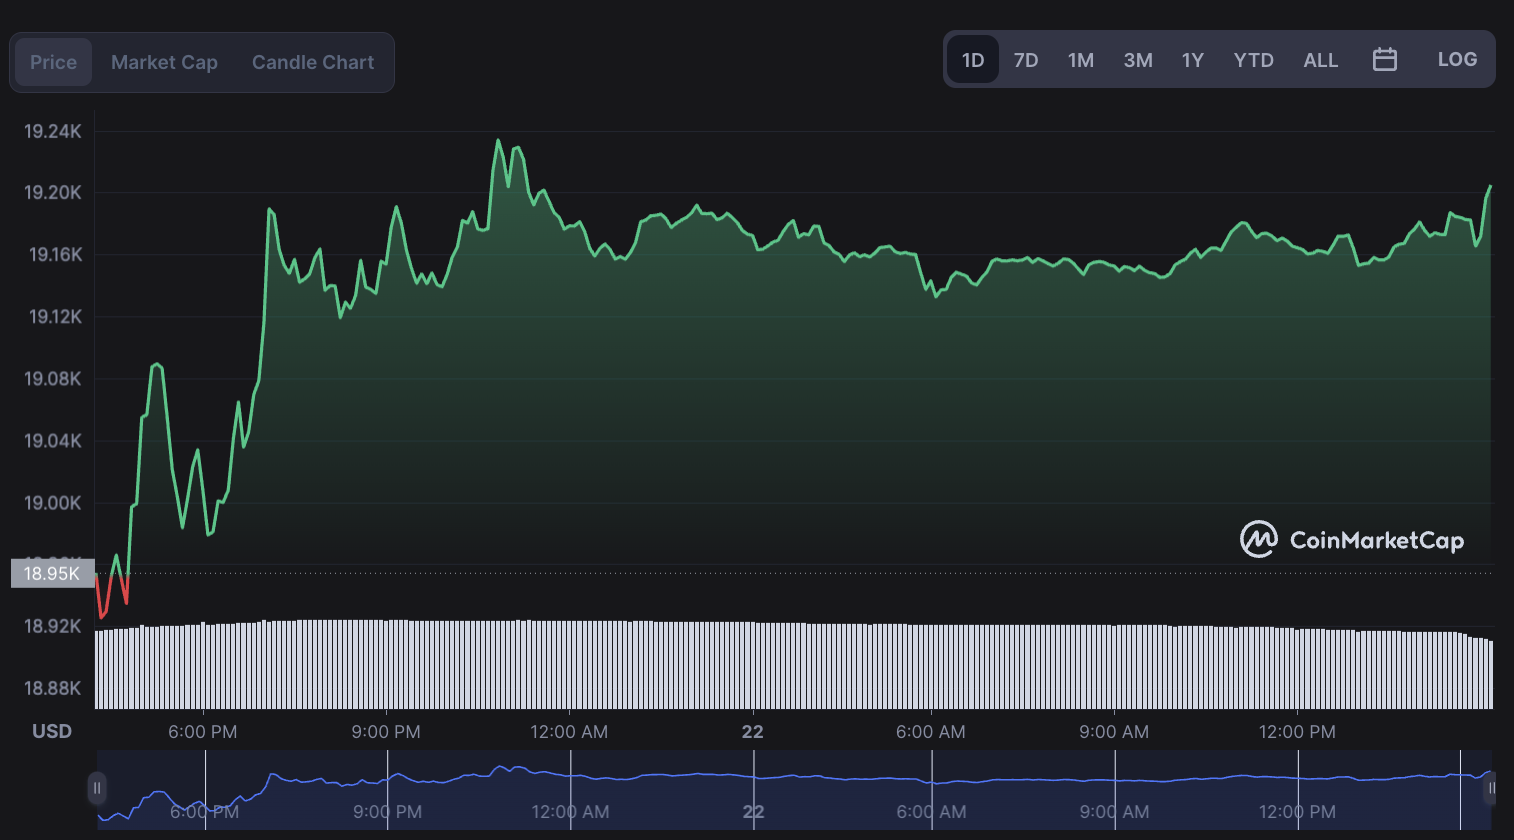Grab the right range slider handle

(x=1490, y=788)
